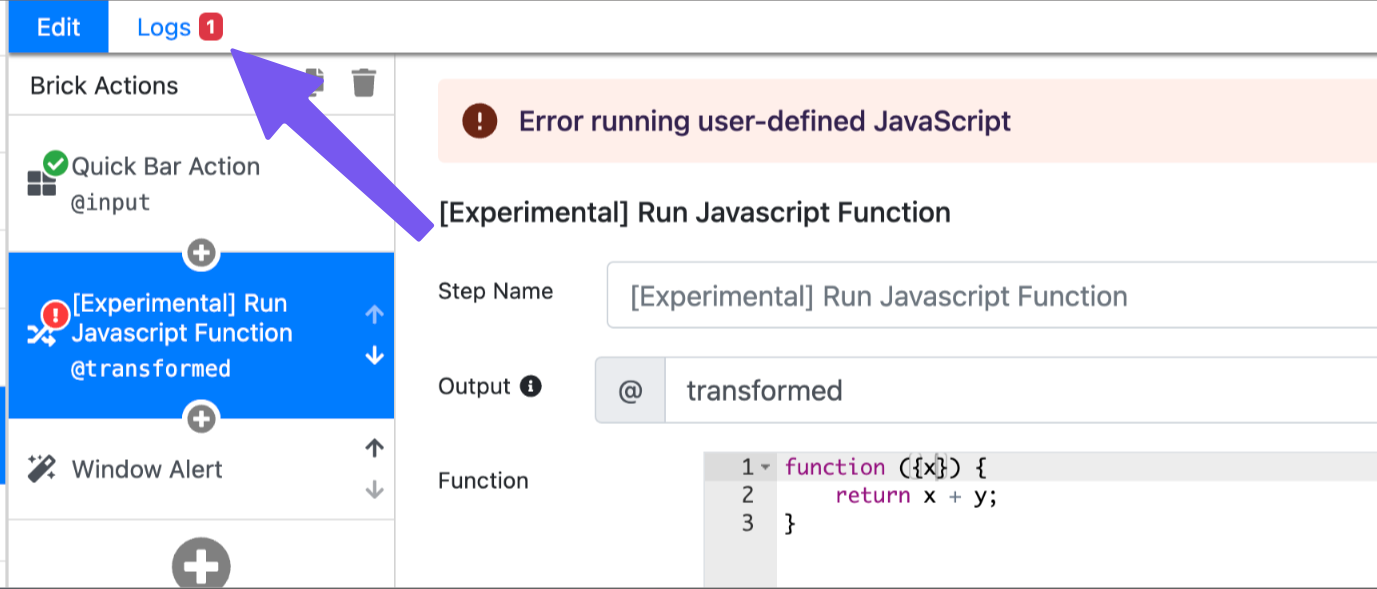Click the 'return x + y' code line
The width and height of the screenshot is (1377, 589).
click(x=916, y=496)
